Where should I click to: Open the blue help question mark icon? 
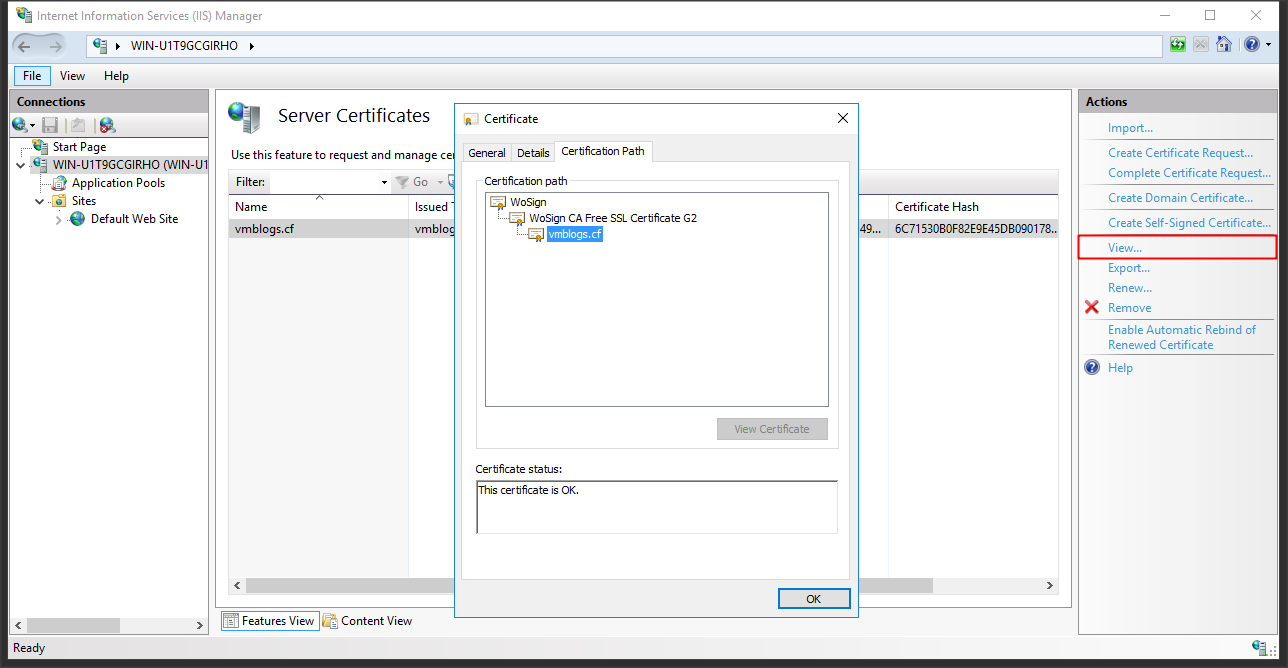pos(1250,45)
